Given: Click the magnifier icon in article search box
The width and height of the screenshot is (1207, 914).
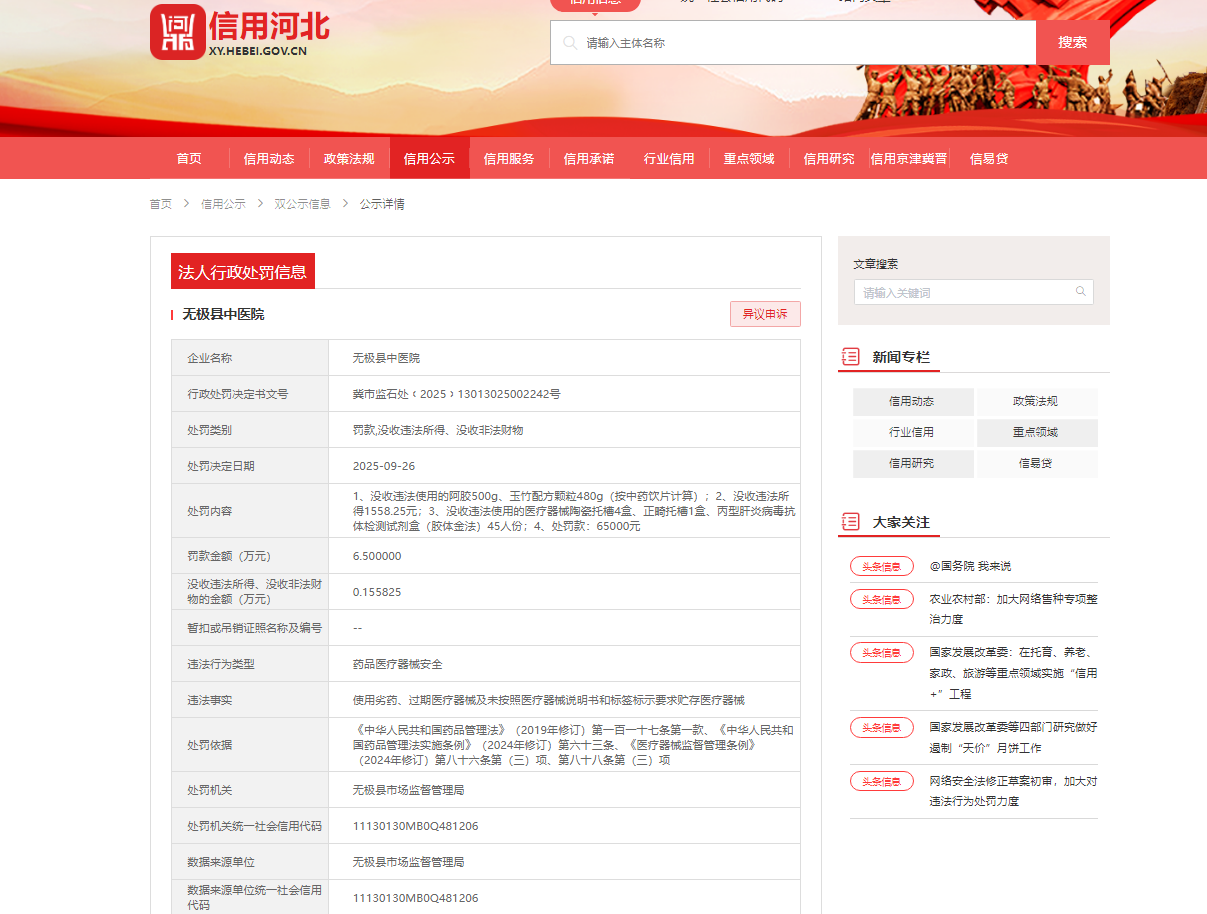Looking at the screenshot, I should click(x=1080, y=292).
